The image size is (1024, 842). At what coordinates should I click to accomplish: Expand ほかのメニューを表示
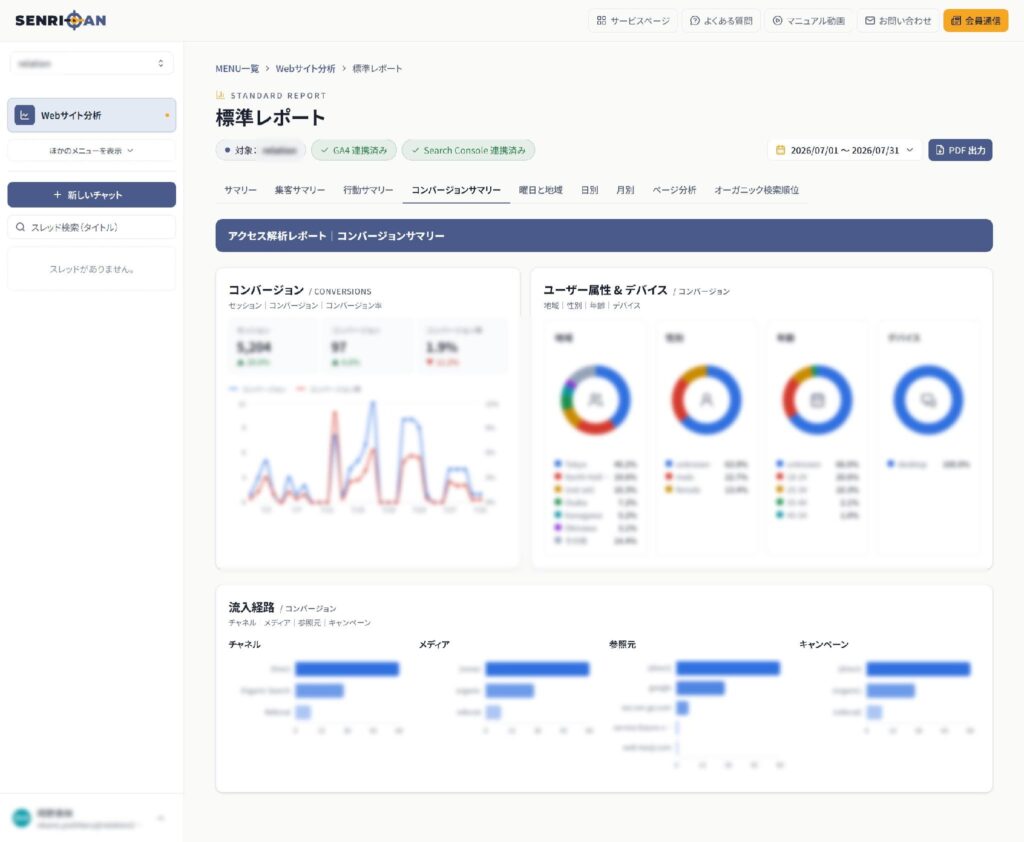pos(91,150)
